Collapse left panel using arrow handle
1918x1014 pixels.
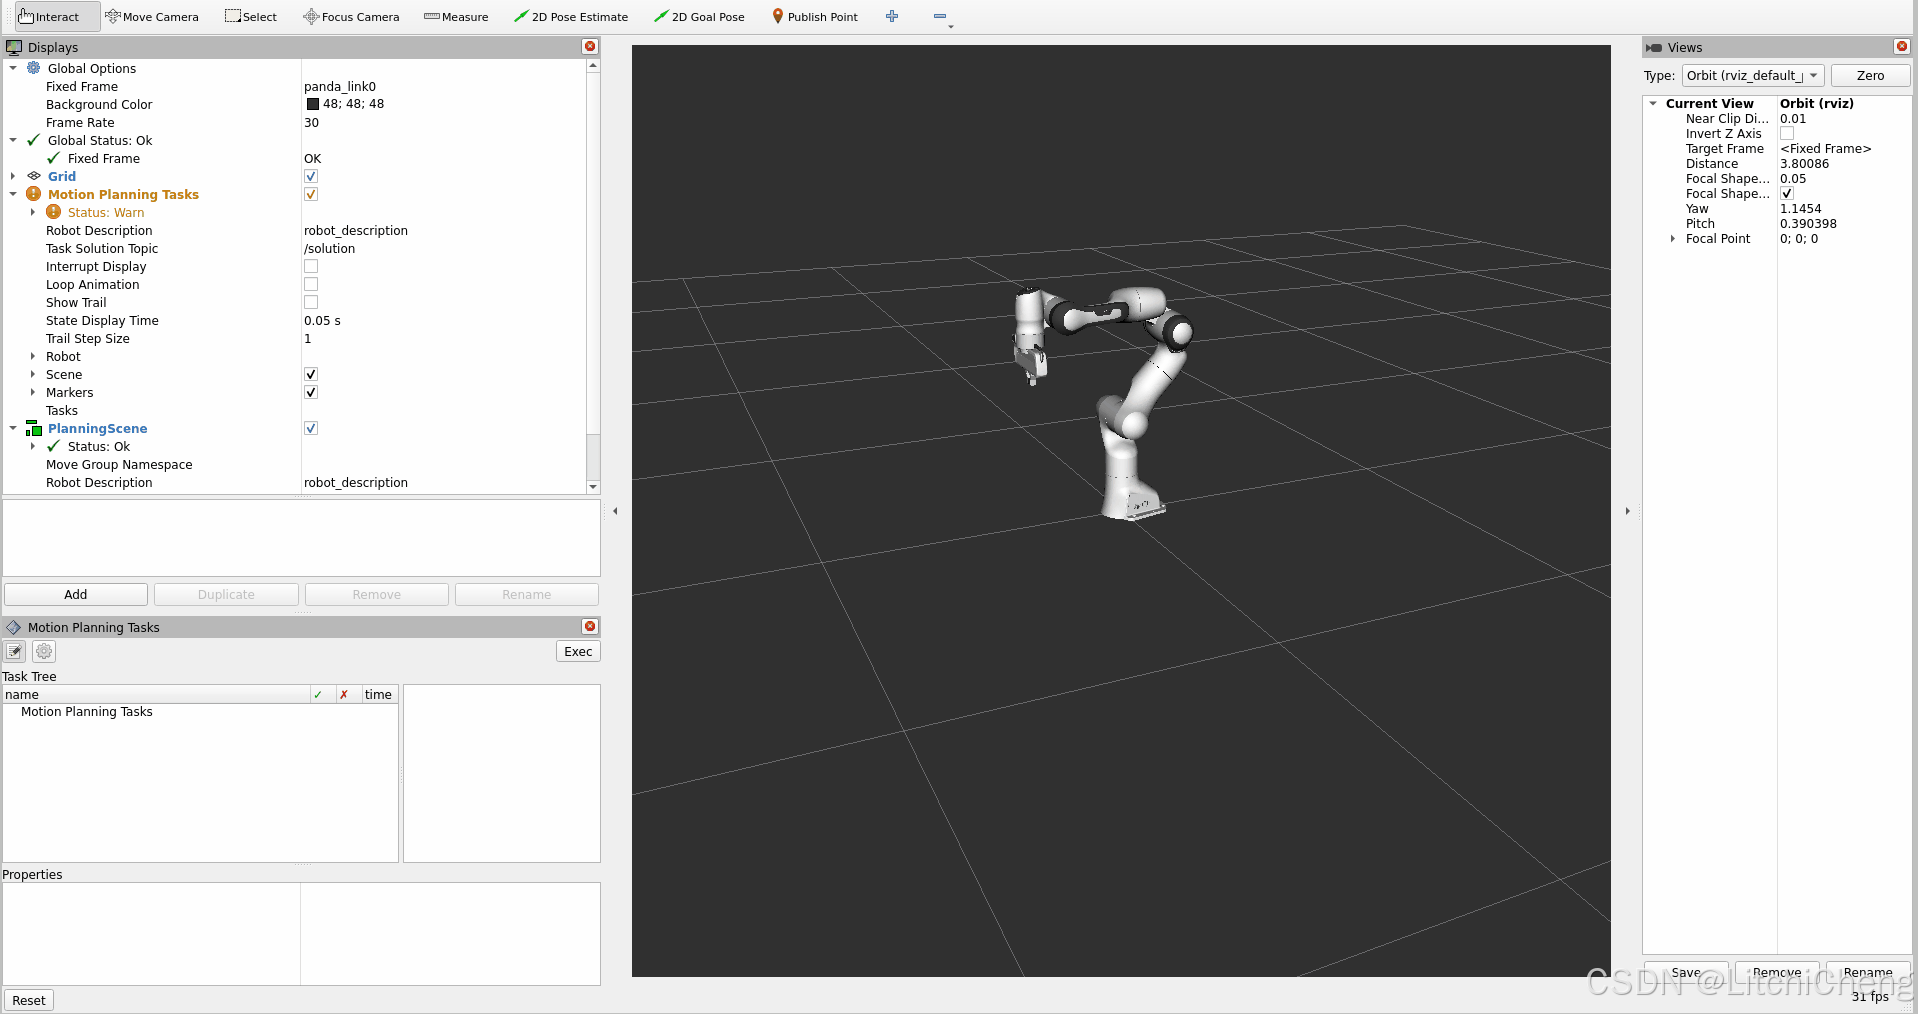(x=615, y=511)
